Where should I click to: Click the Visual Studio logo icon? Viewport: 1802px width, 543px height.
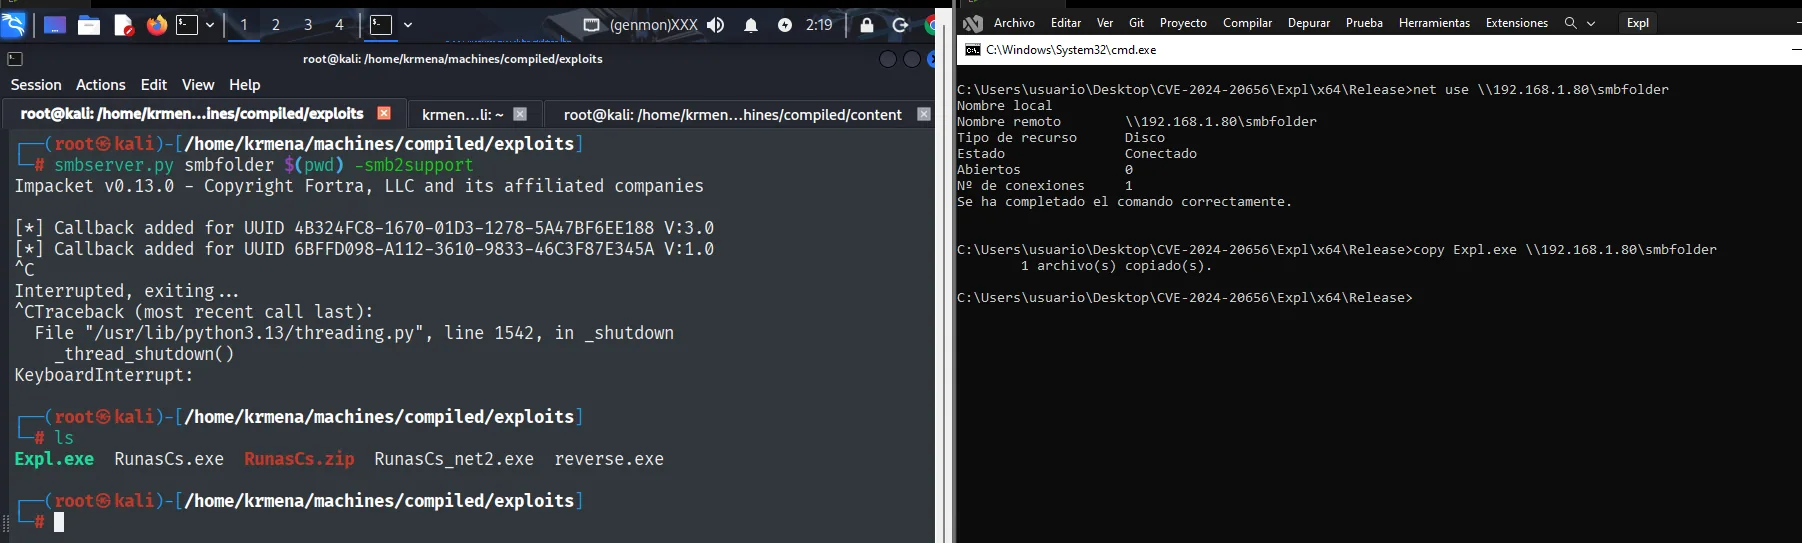973,24
